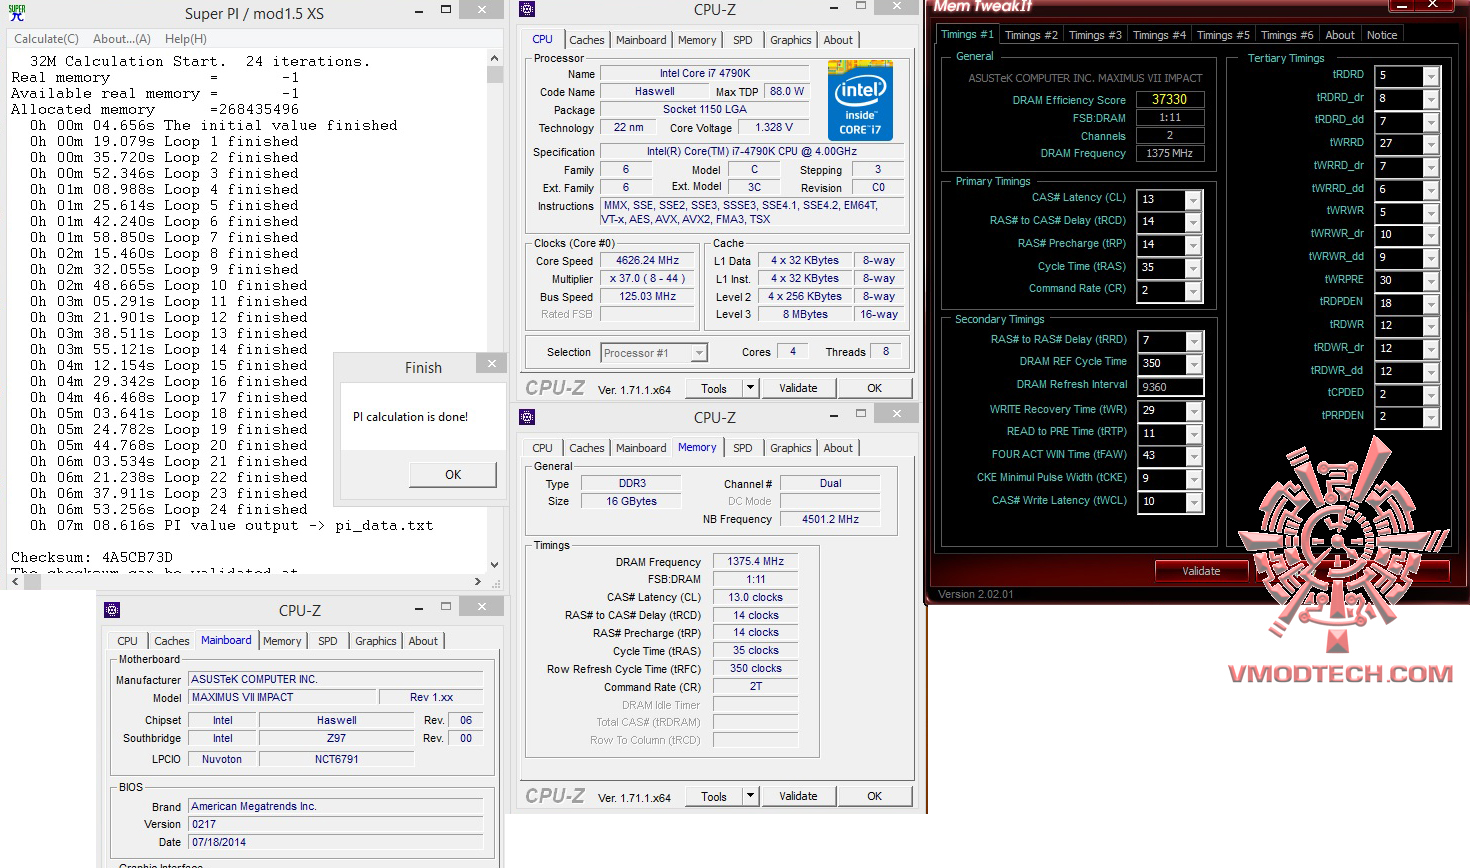The height and width of the screenshot is (868, 1470).
Task: Expand the Tools dropdown arrow in the CPU-Z Memory window
Action: click(x=750, y=796)
